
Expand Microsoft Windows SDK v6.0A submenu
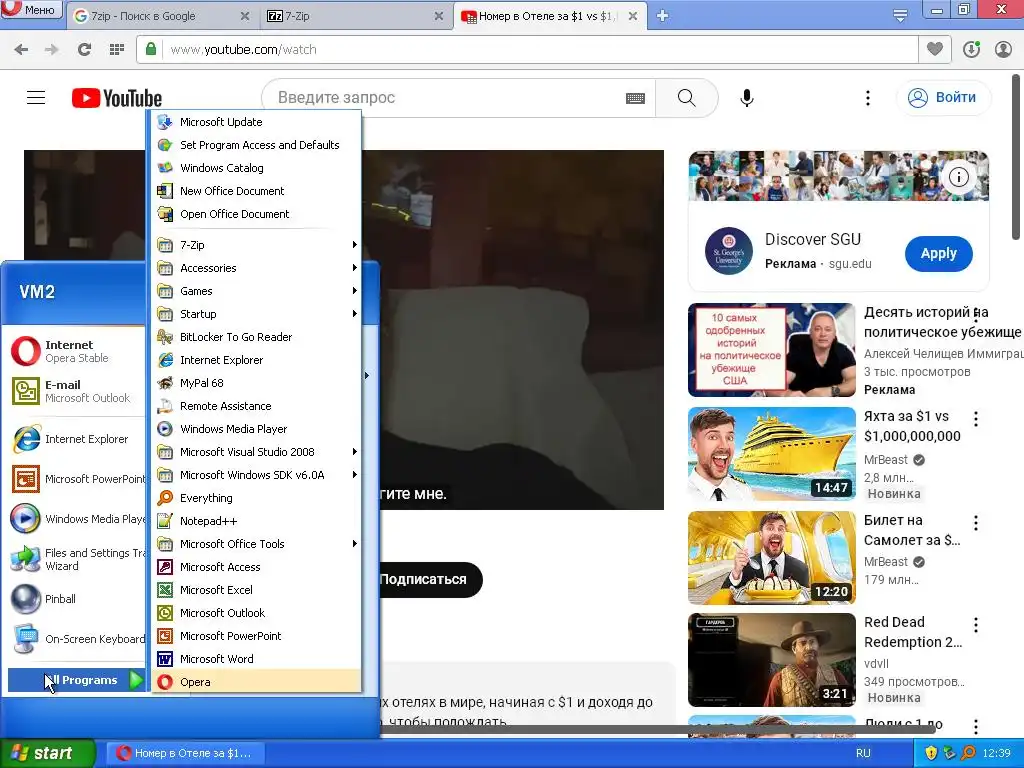coord(257,475)
